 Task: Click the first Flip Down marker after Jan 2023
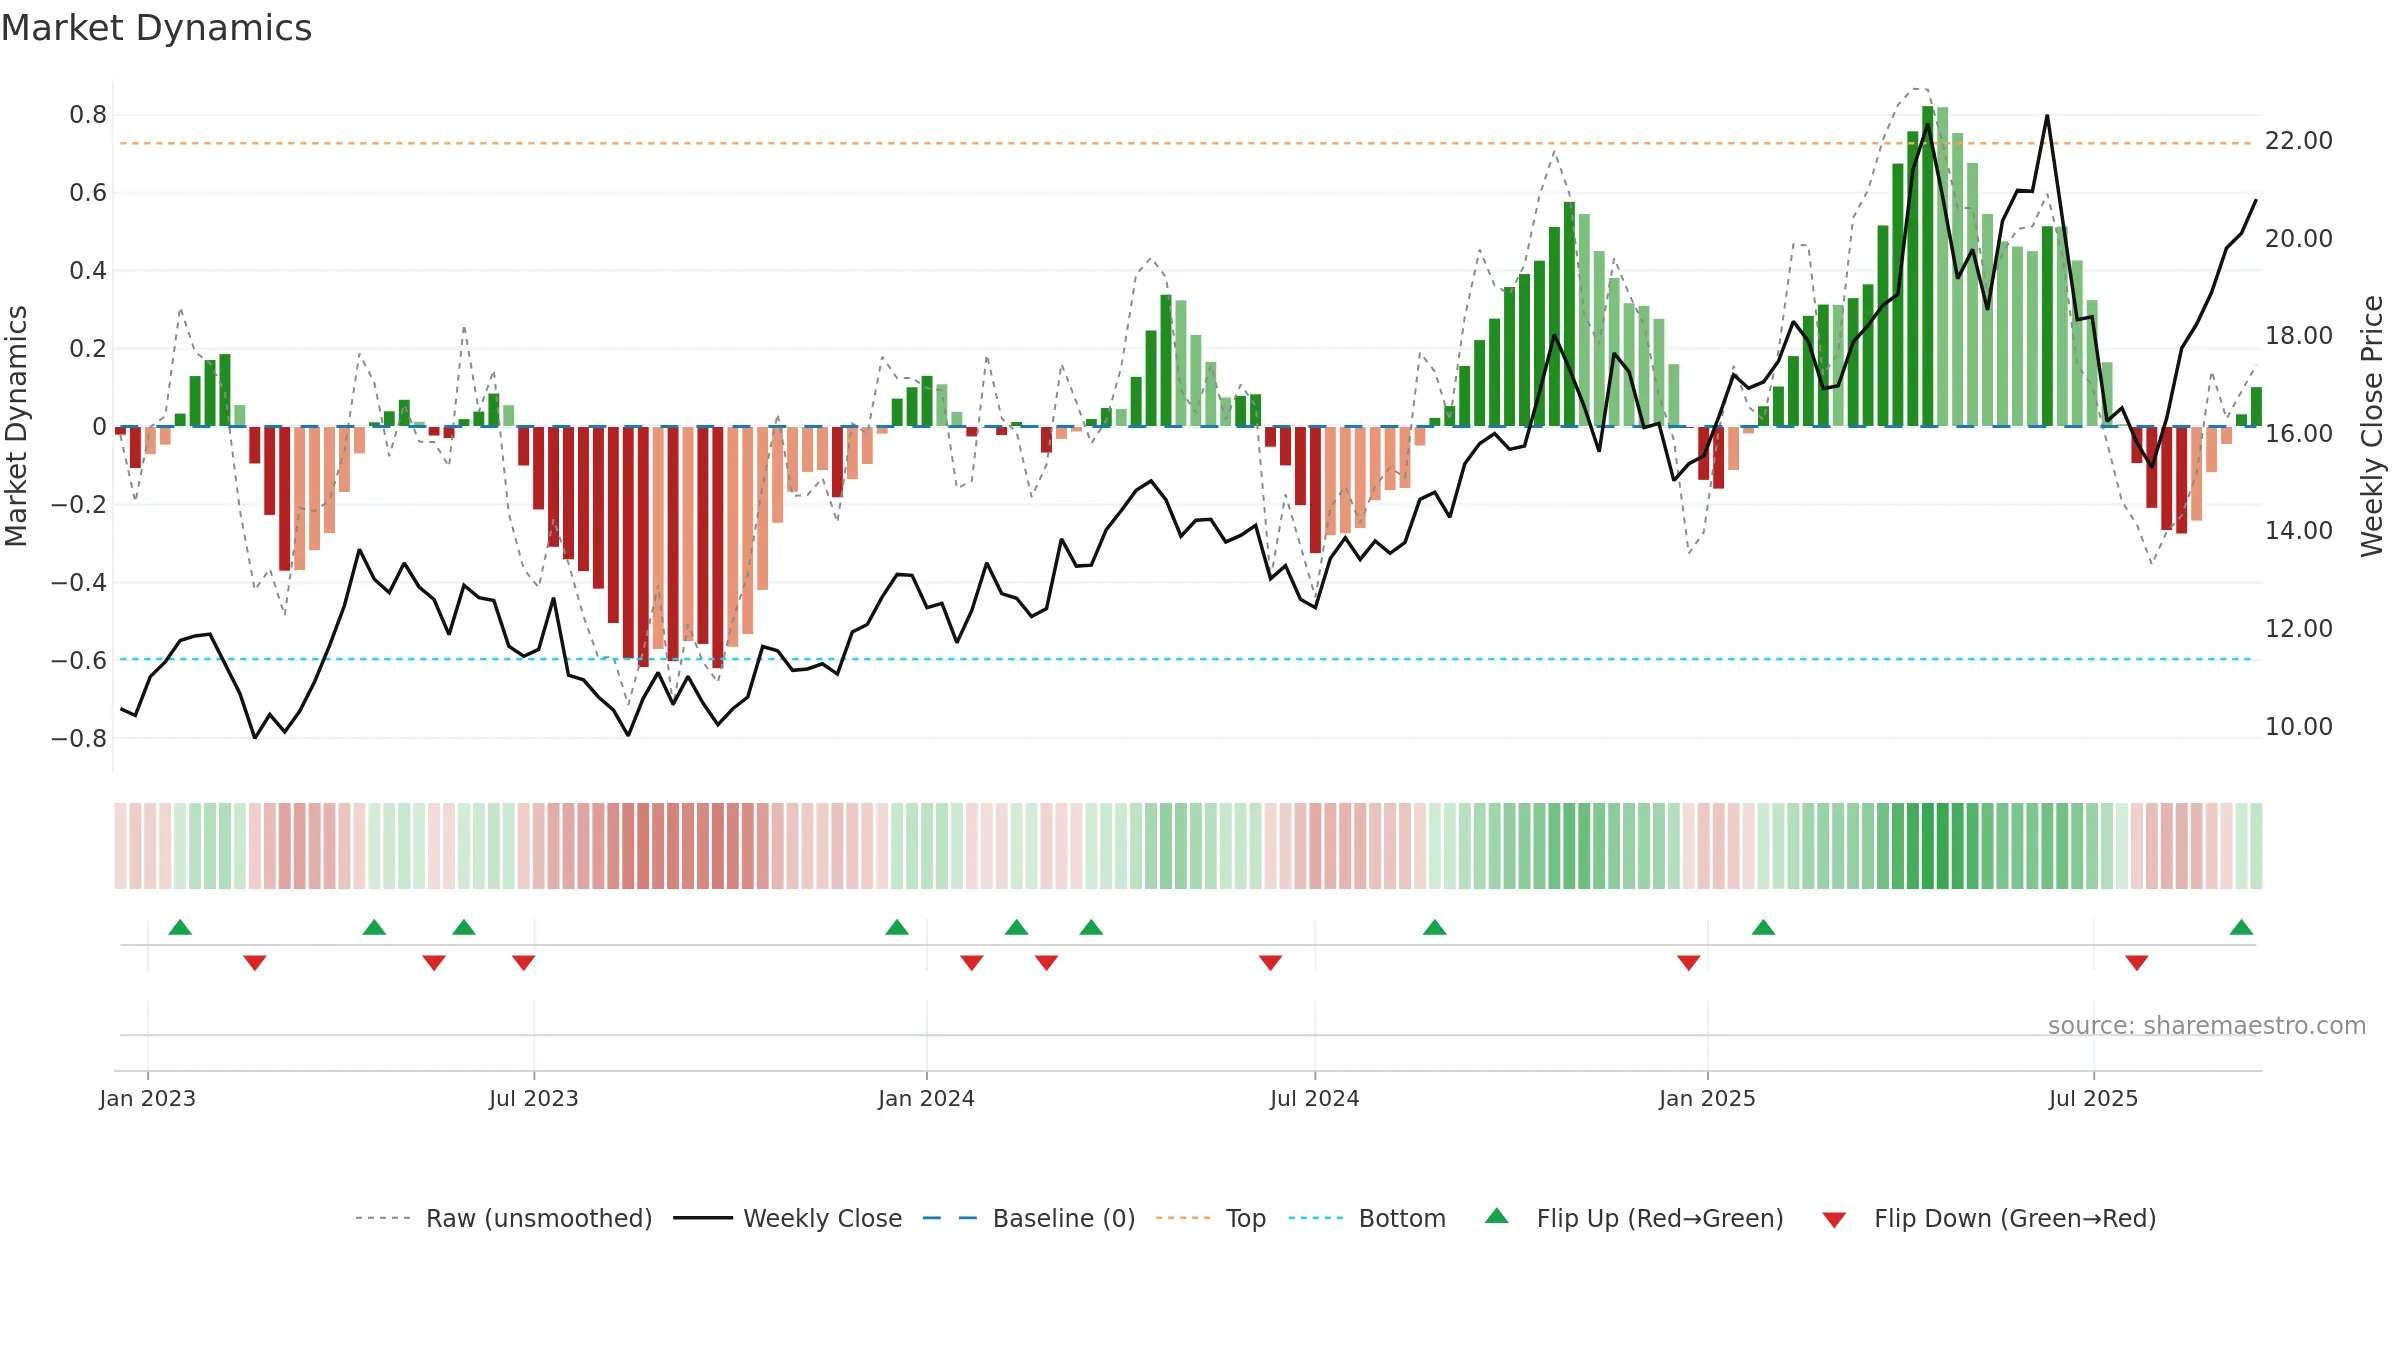pos(255,962)
